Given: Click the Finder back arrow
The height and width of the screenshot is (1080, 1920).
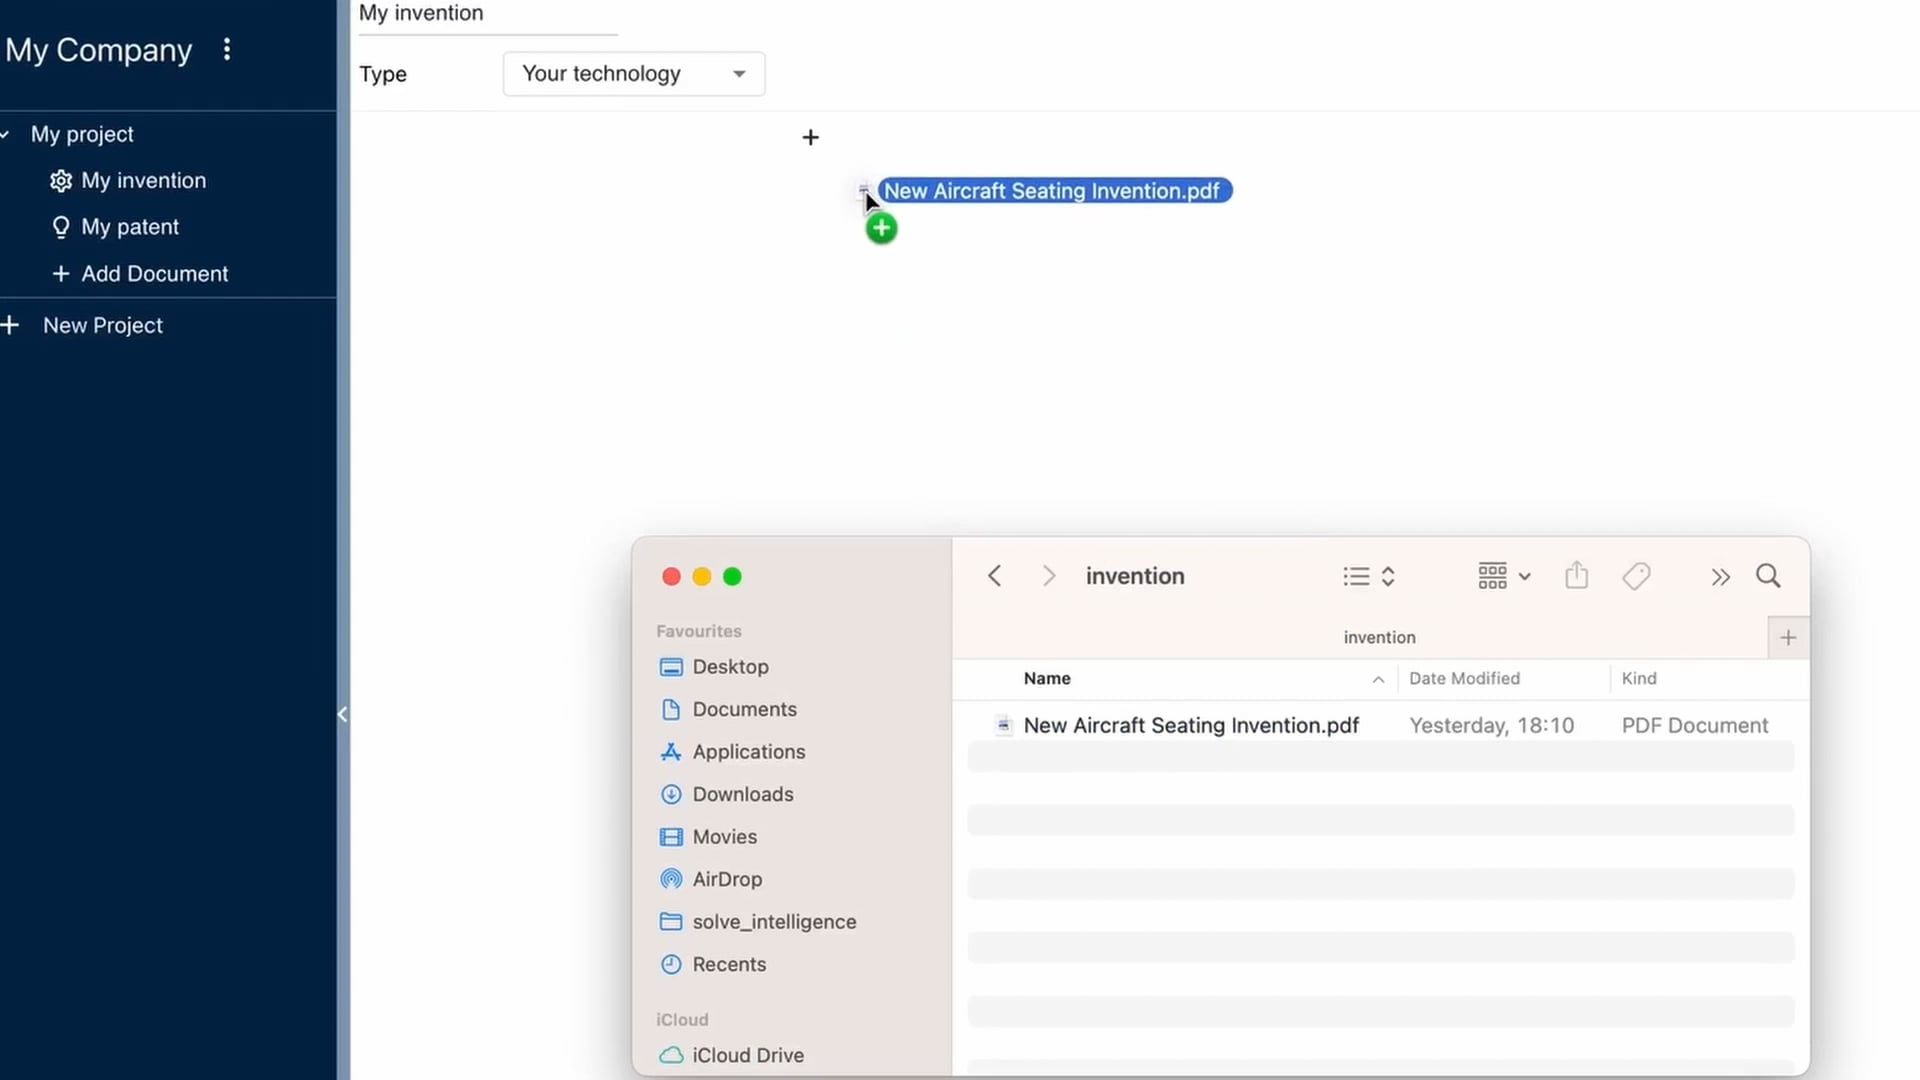Looking at the screenshot, I should point(994,576).
